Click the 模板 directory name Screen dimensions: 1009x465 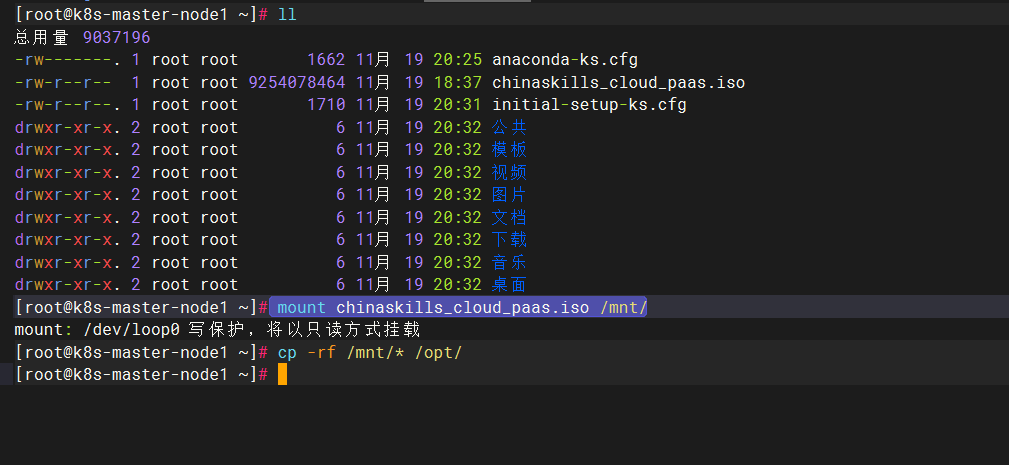(x=509, y=150)
